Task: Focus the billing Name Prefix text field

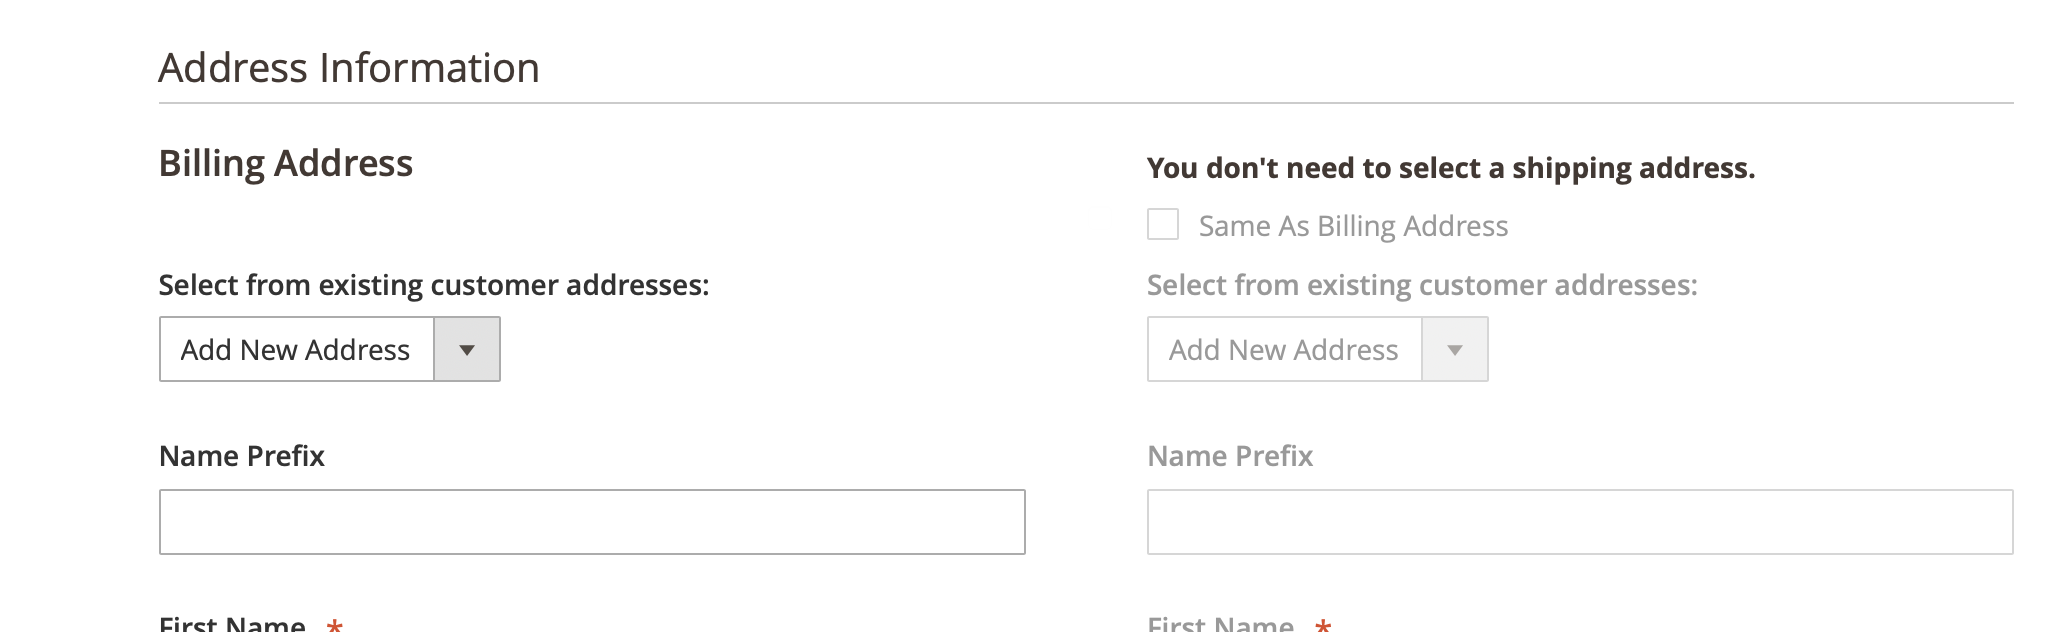Action: (x=592, y=522)
